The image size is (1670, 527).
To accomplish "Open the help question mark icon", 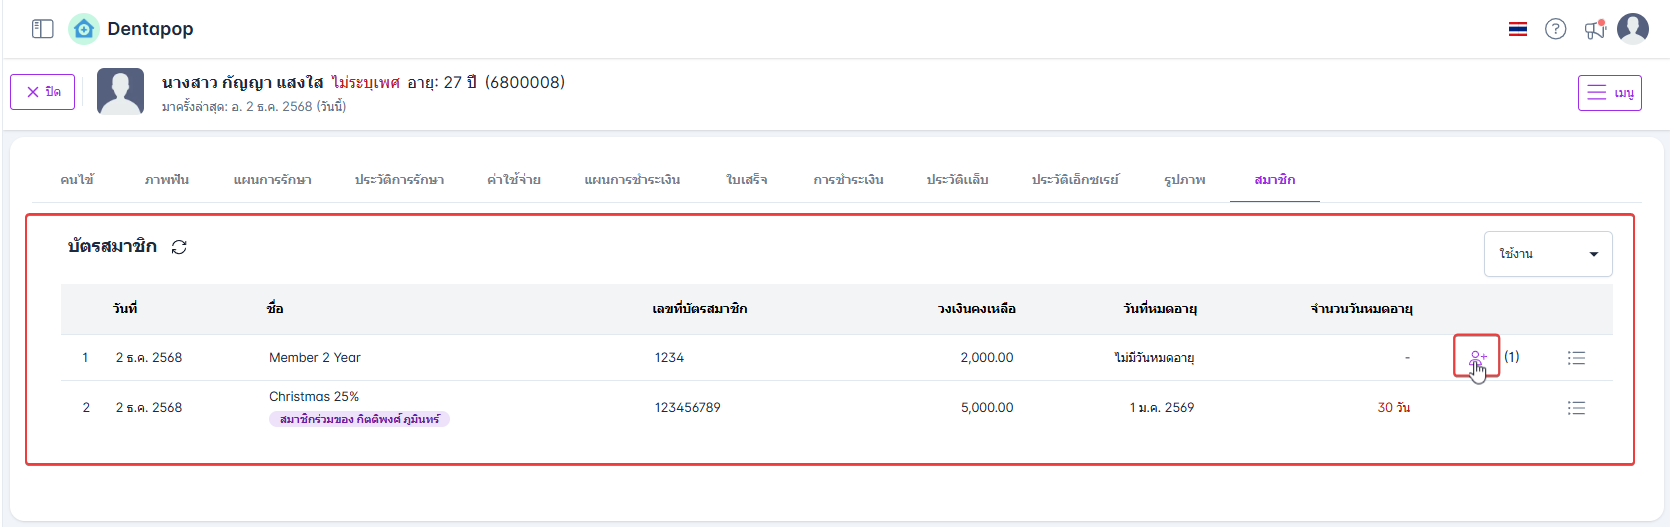I will (x=1555, y=29).
